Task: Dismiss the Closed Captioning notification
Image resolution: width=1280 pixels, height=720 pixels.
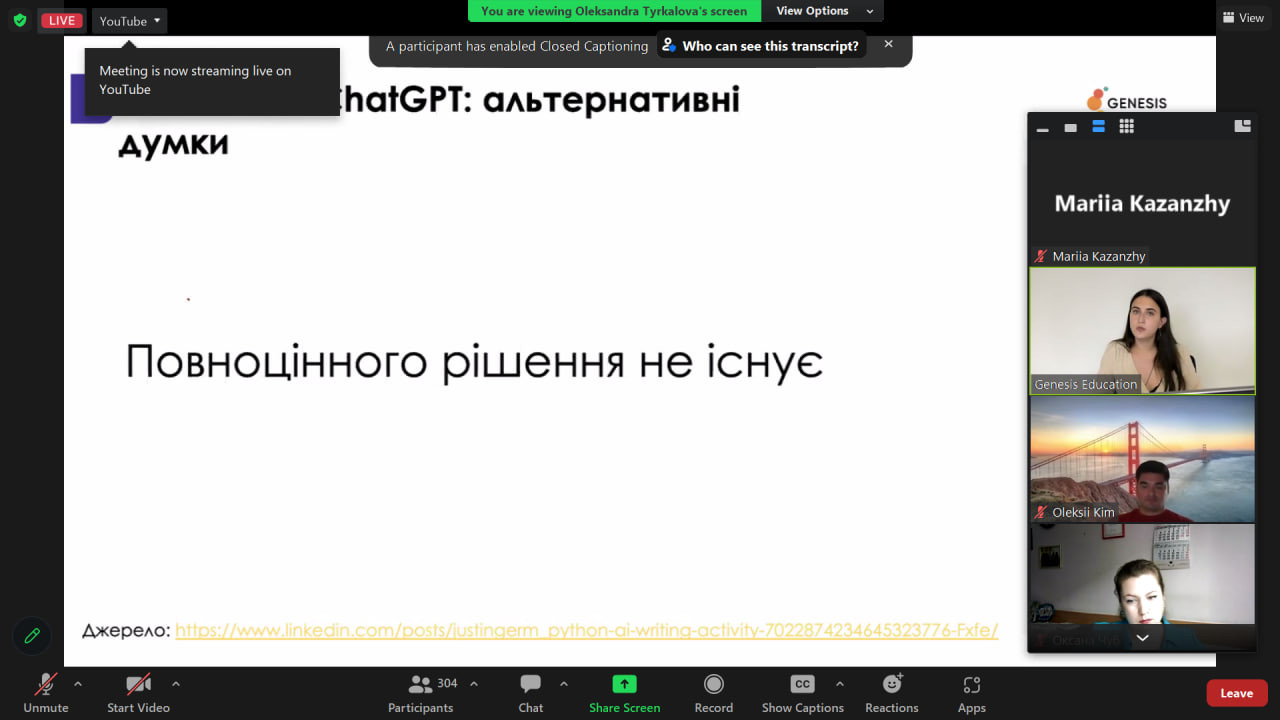Action: (x=888, y=44)
